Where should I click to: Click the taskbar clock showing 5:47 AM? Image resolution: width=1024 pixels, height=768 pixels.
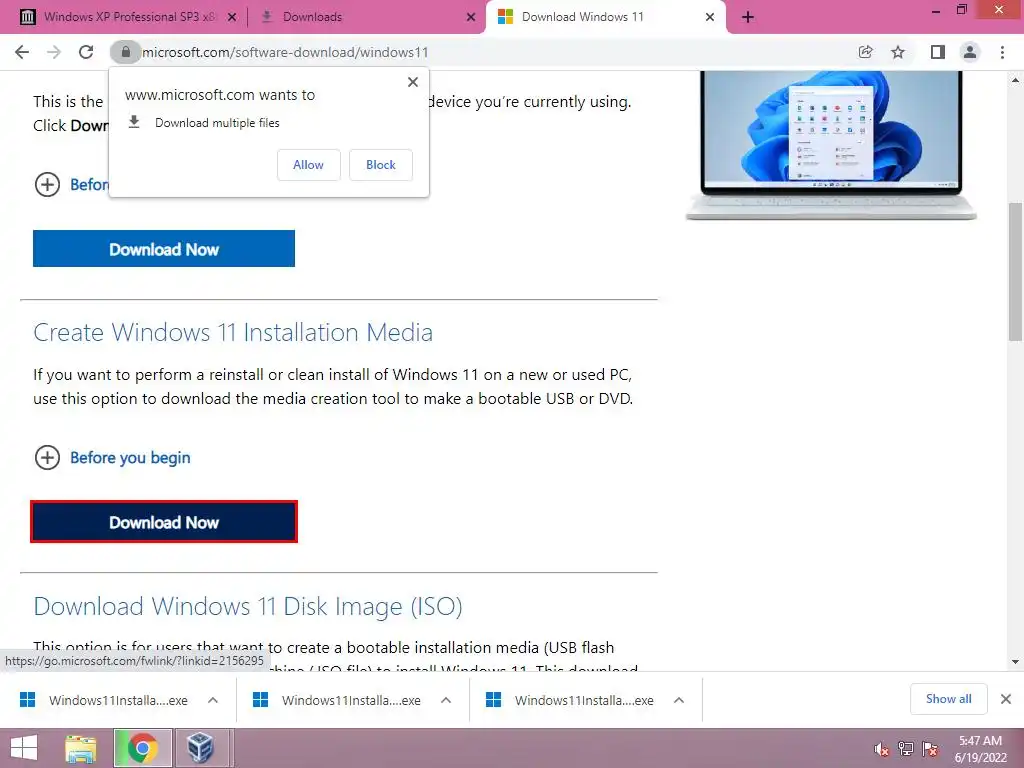(x=980, y=749)
